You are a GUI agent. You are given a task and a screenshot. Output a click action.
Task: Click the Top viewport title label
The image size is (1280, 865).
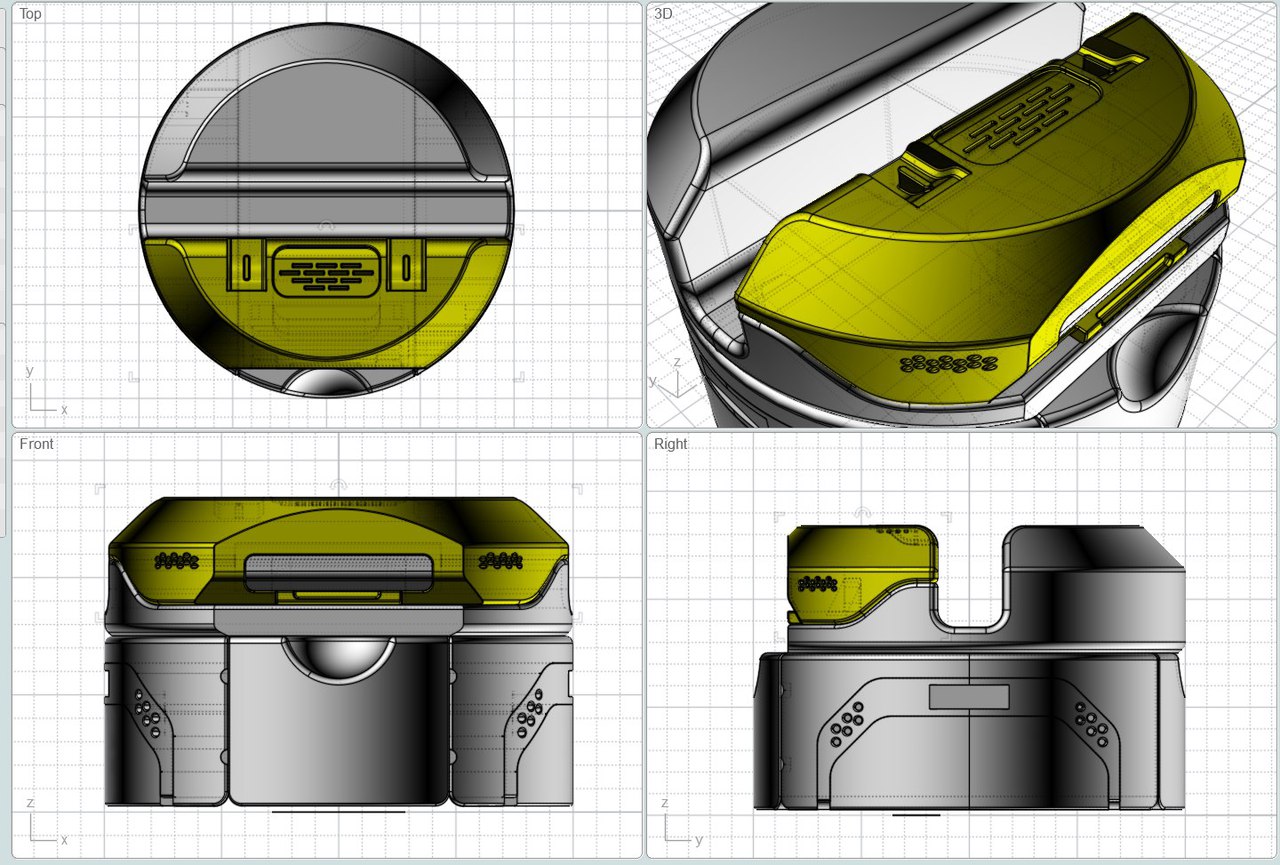pyautogui.click(x=31, y=14)
